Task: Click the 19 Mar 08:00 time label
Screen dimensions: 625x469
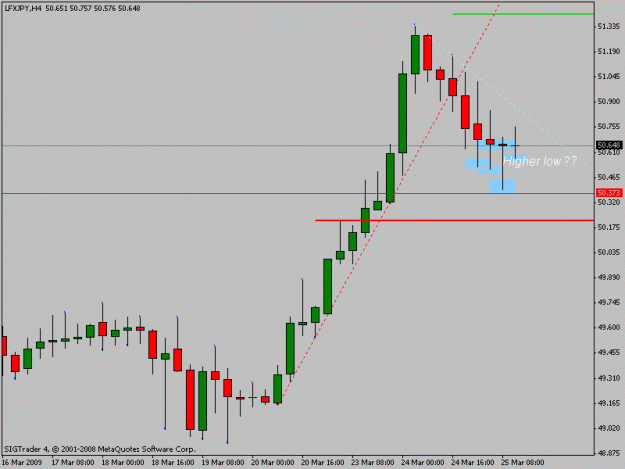Action: pos(223,463)
